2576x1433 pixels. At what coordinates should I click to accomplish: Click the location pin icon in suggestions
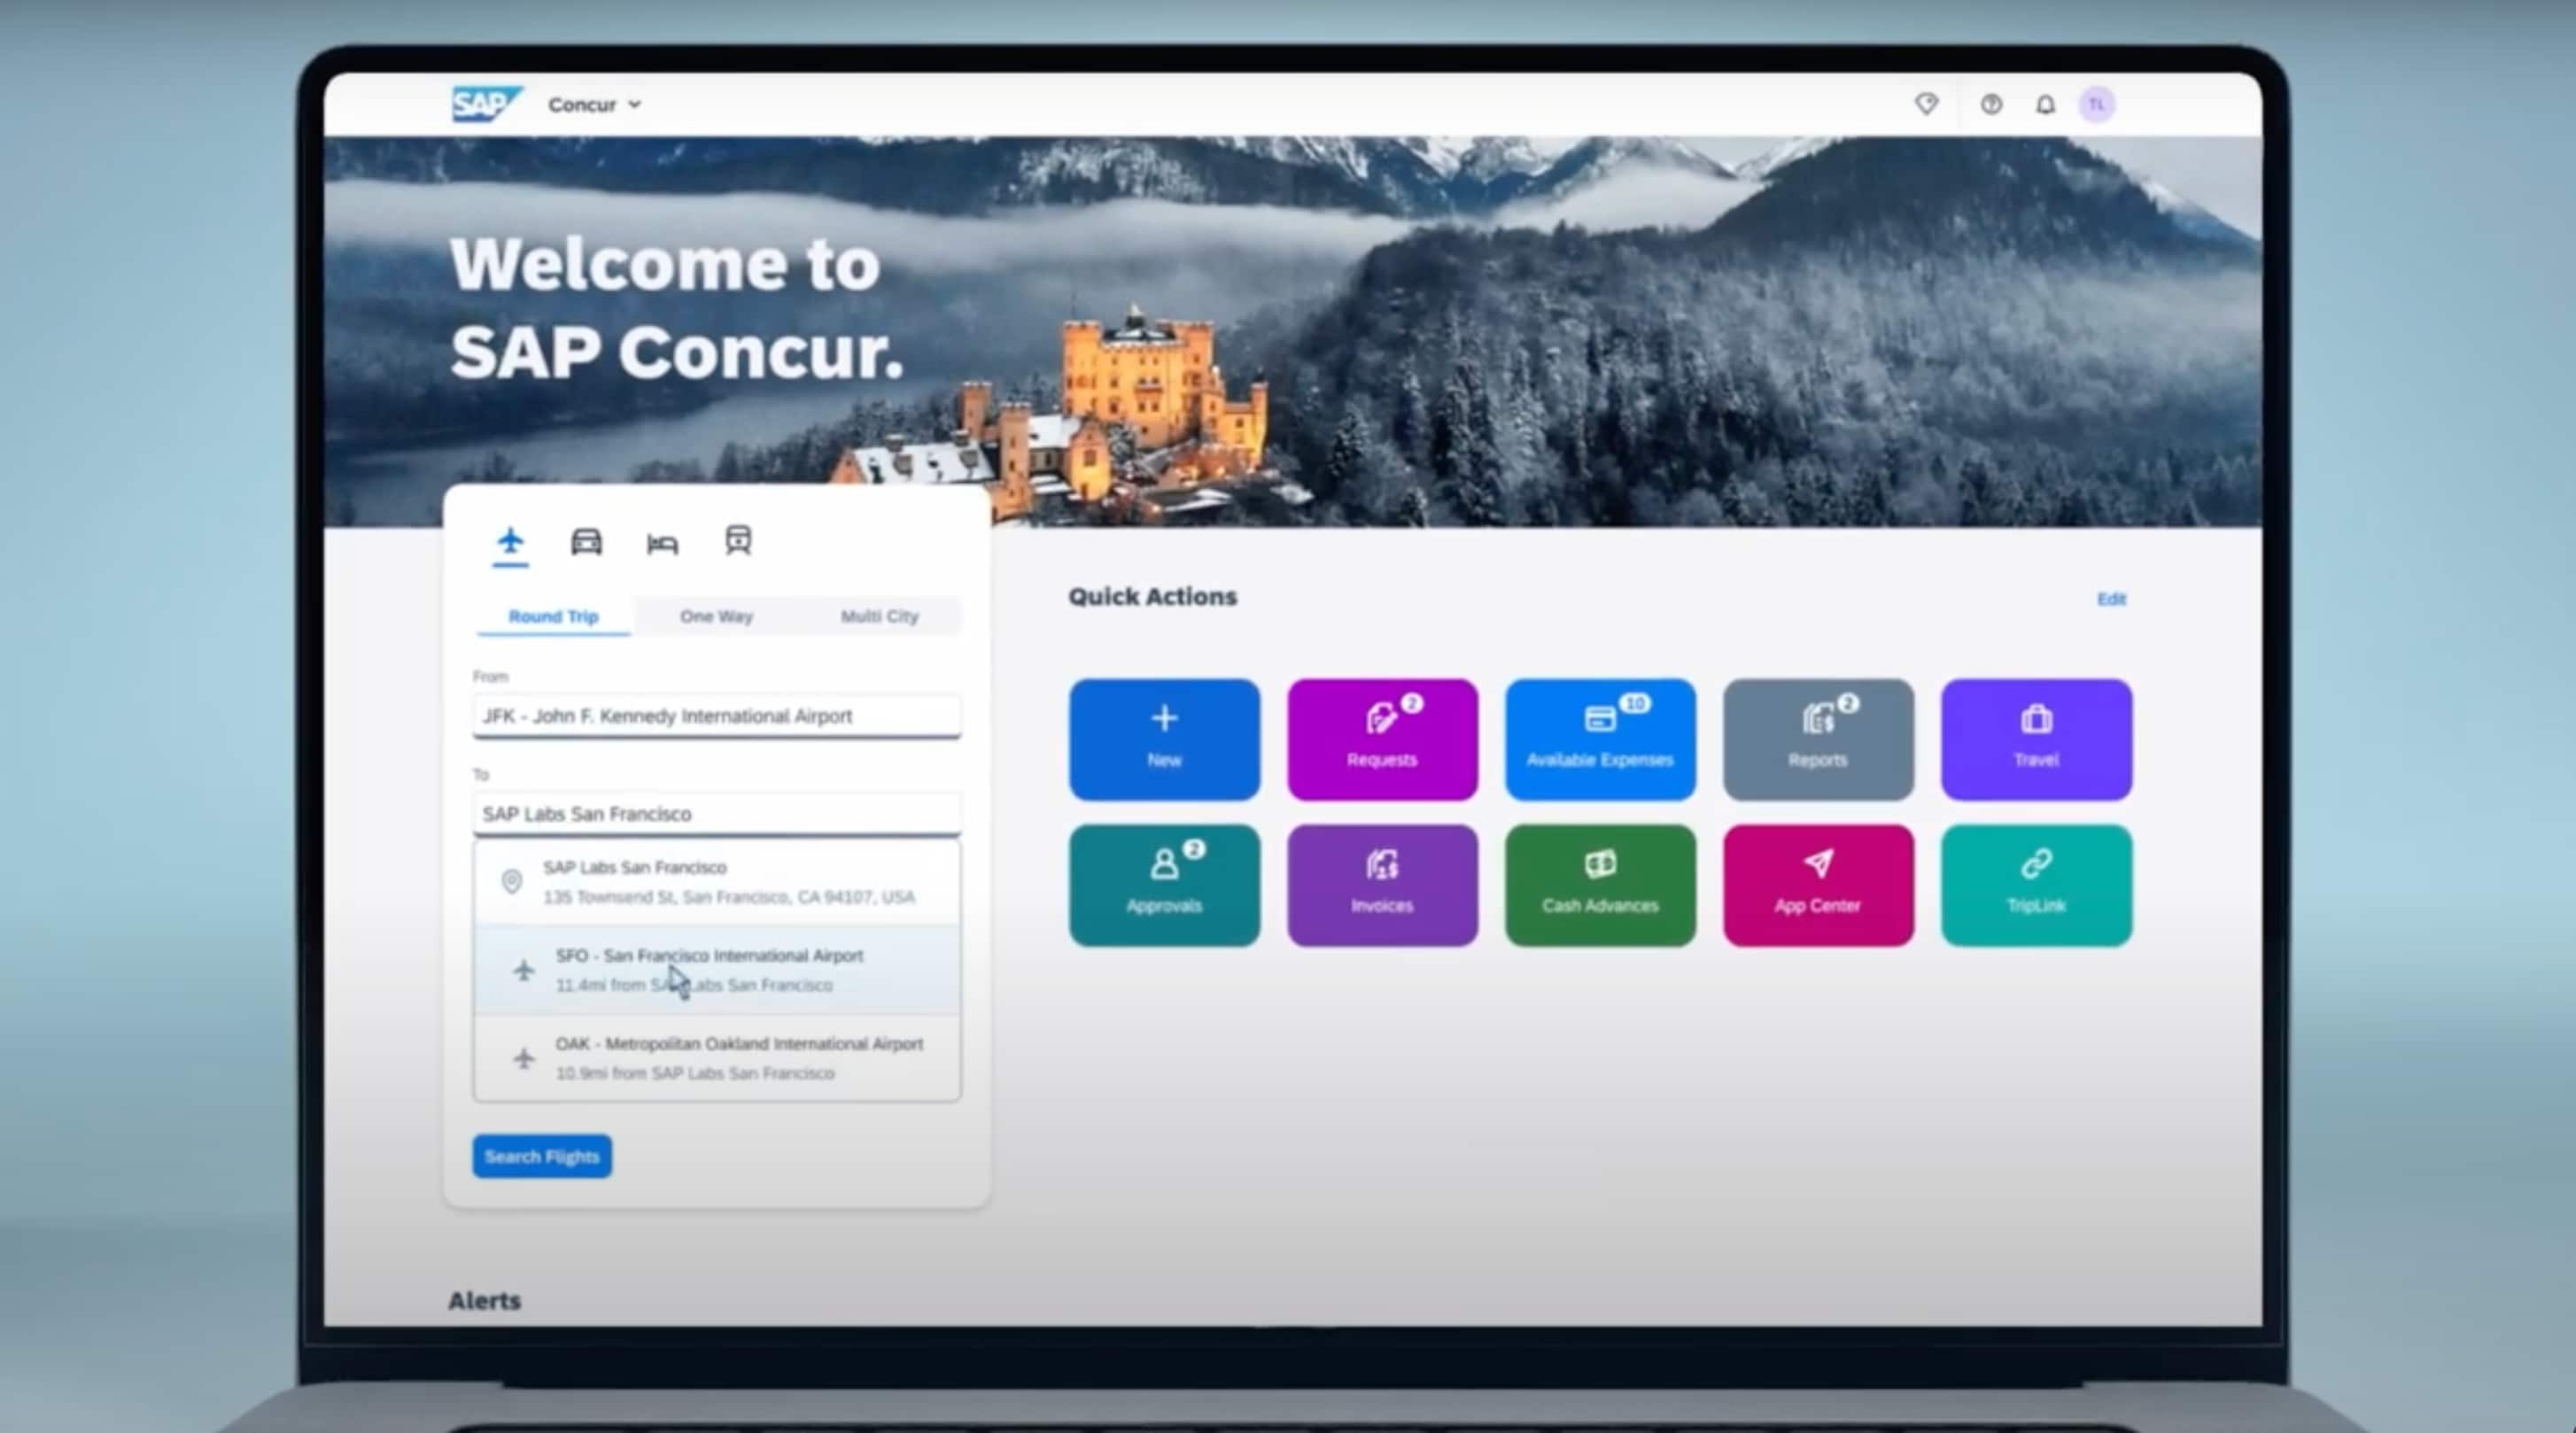tap(511, 882)
